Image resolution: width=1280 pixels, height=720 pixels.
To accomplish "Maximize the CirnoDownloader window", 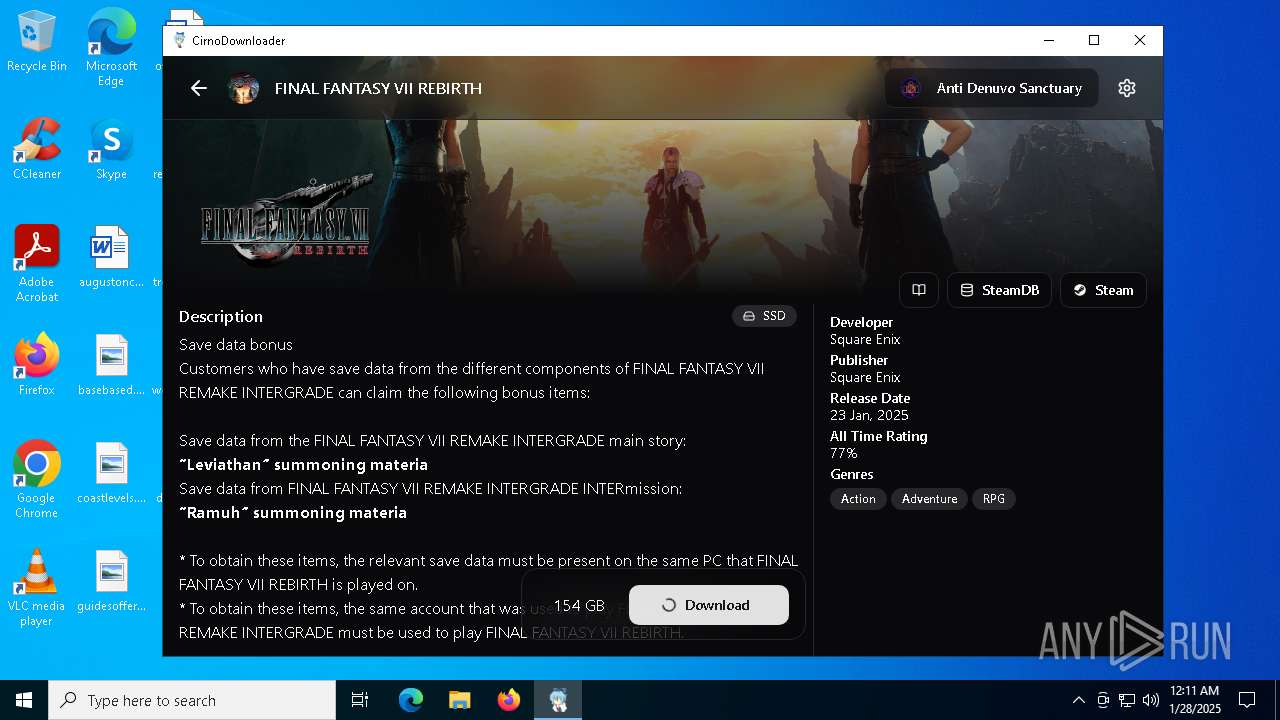I will [1094, 41].
